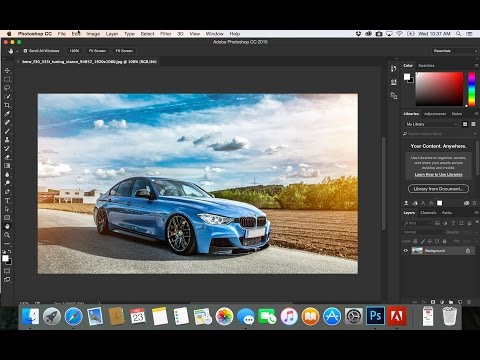The height and width of the screenshot is (360, 480).
Task: Toggle the Scroll All Windows checkbox
Action: pyautogui.click(x=25, y=51)
